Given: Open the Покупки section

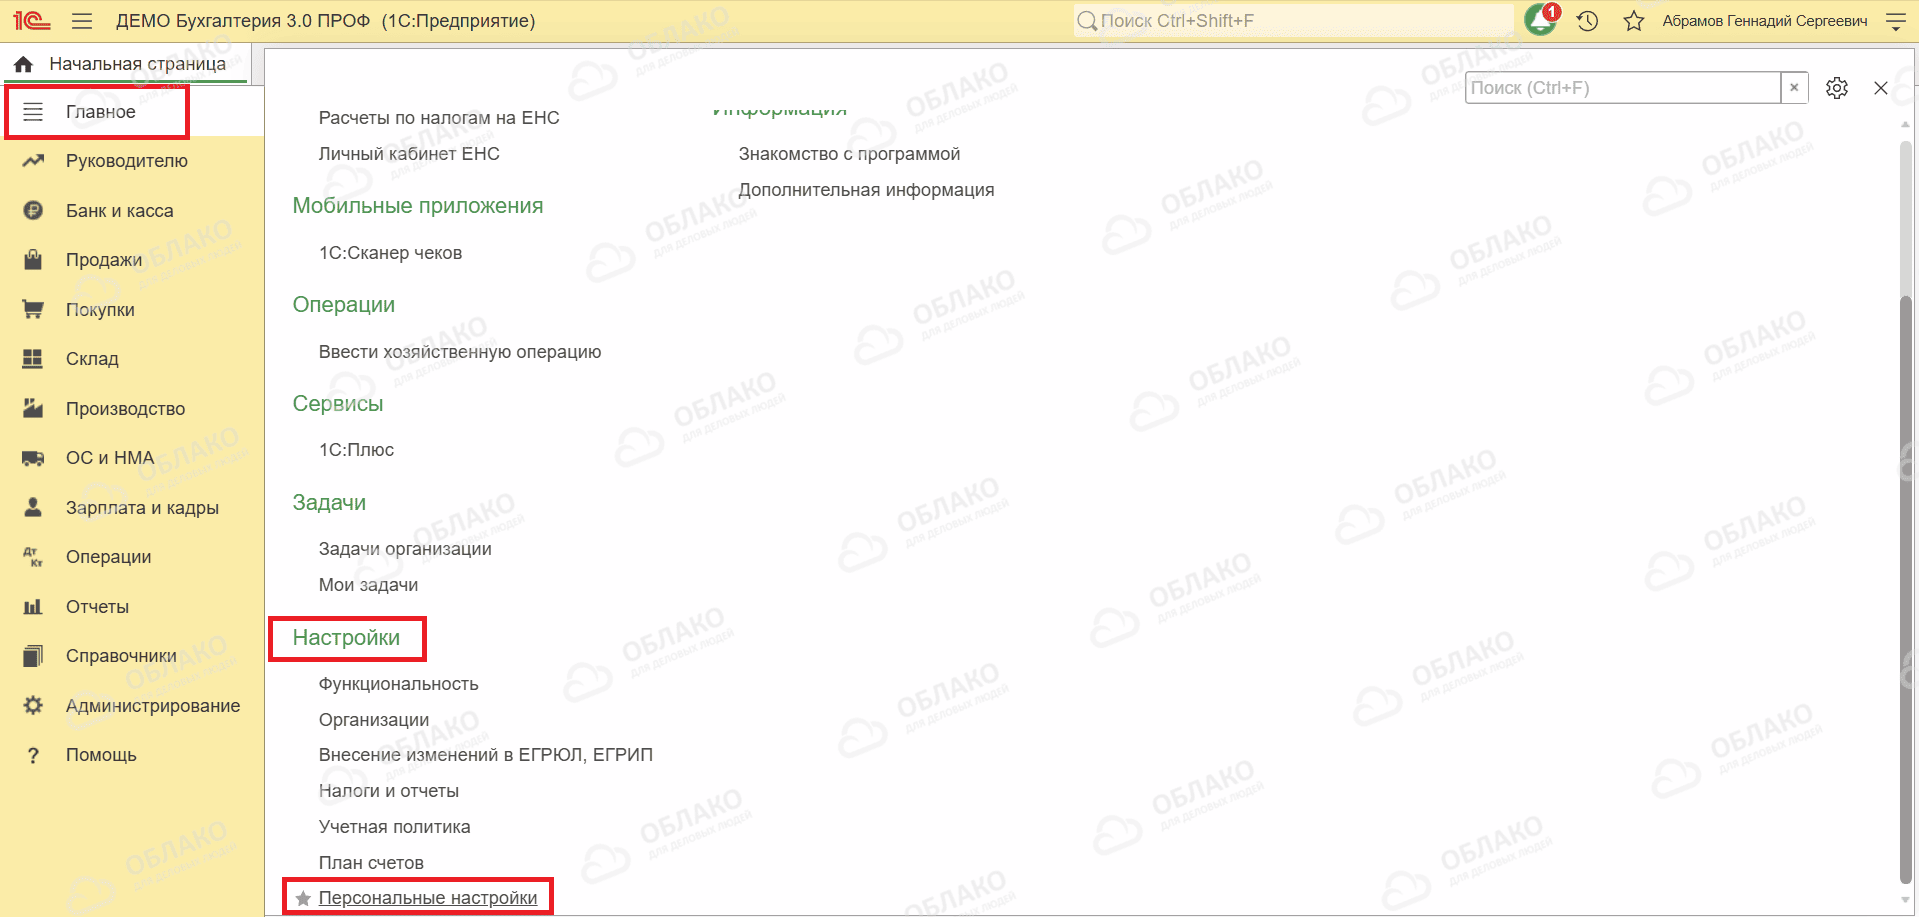Looking at the screenshot, I should (x=100, y=310).
